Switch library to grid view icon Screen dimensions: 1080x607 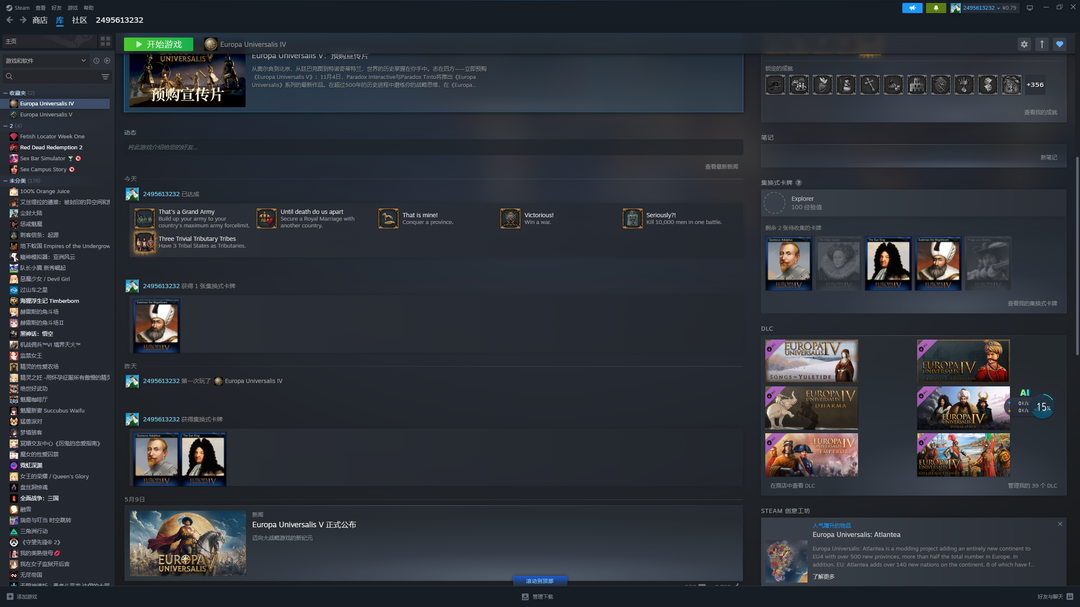[x=105, y=41]
